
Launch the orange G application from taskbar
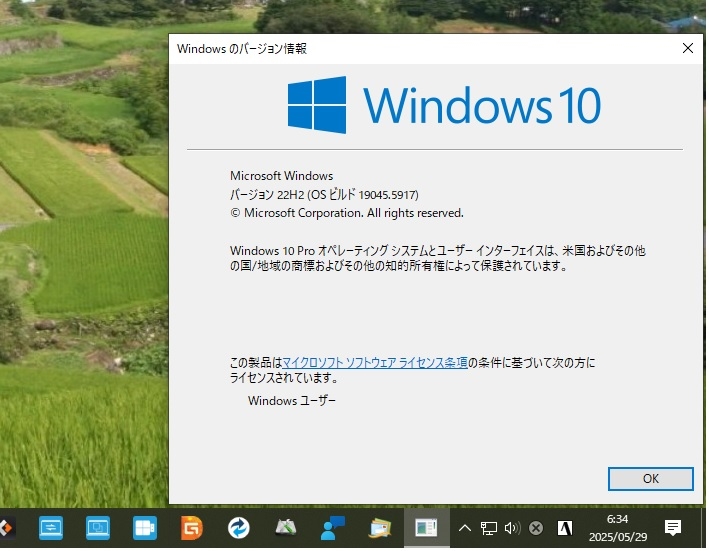tap(192, 530)
